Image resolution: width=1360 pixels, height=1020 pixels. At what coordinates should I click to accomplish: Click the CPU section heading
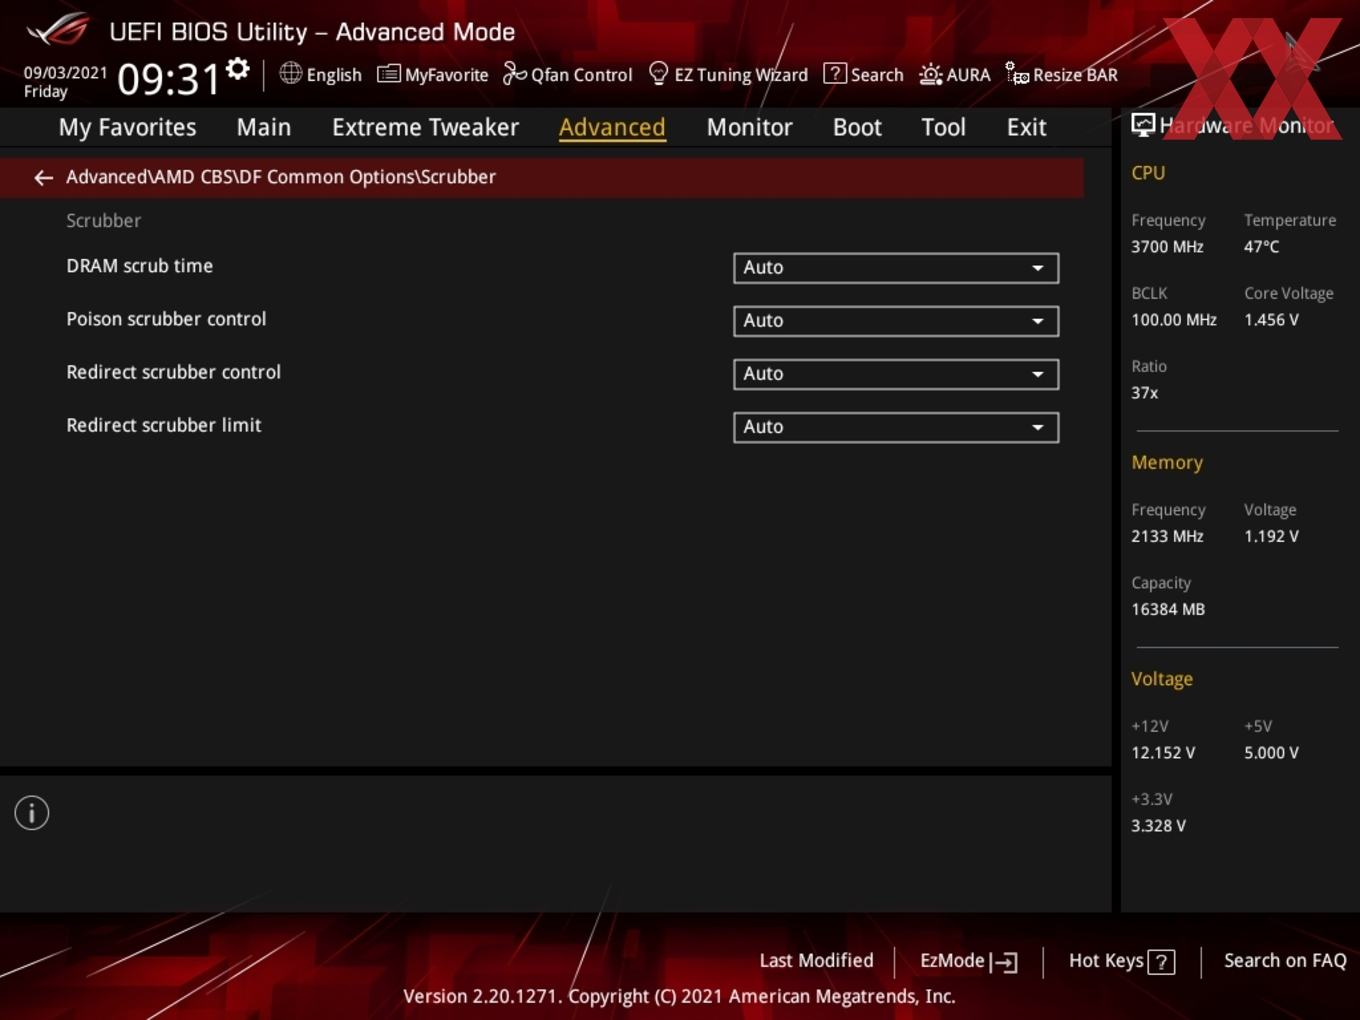click(1148, 172)
